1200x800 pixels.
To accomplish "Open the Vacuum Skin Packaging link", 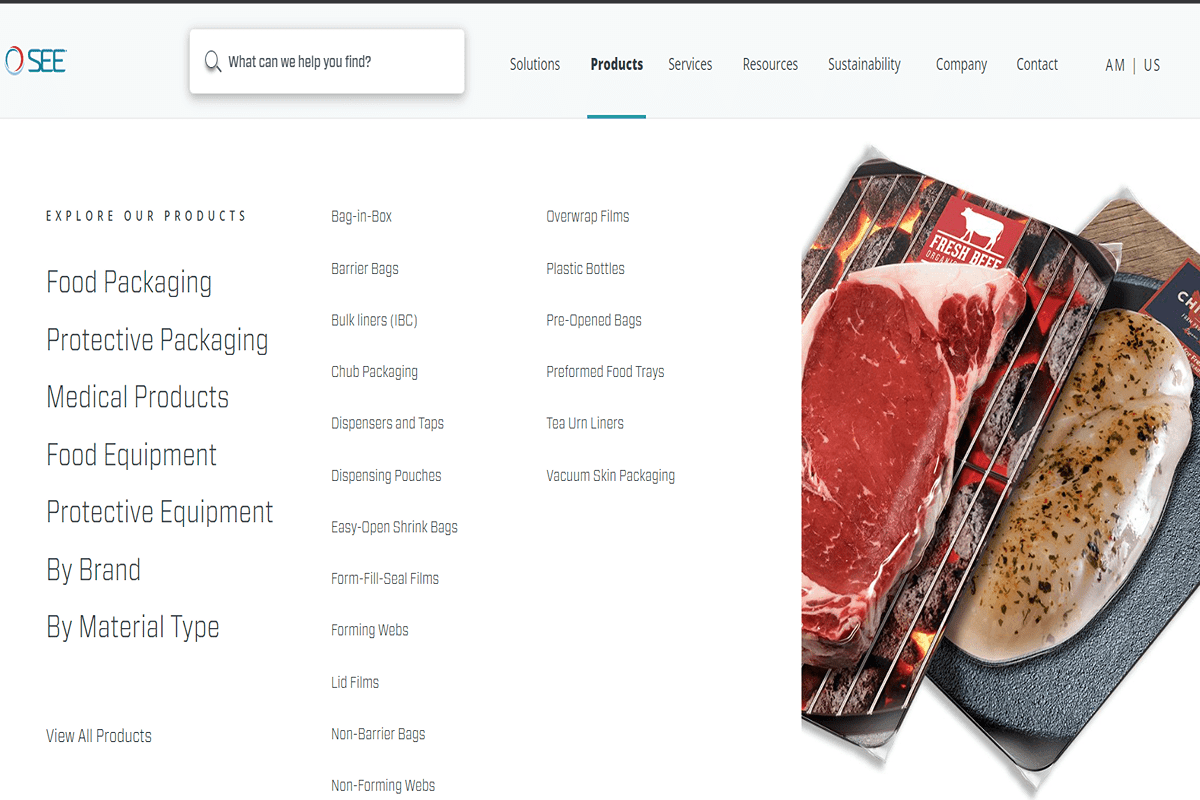I will [x=610, y=476].
